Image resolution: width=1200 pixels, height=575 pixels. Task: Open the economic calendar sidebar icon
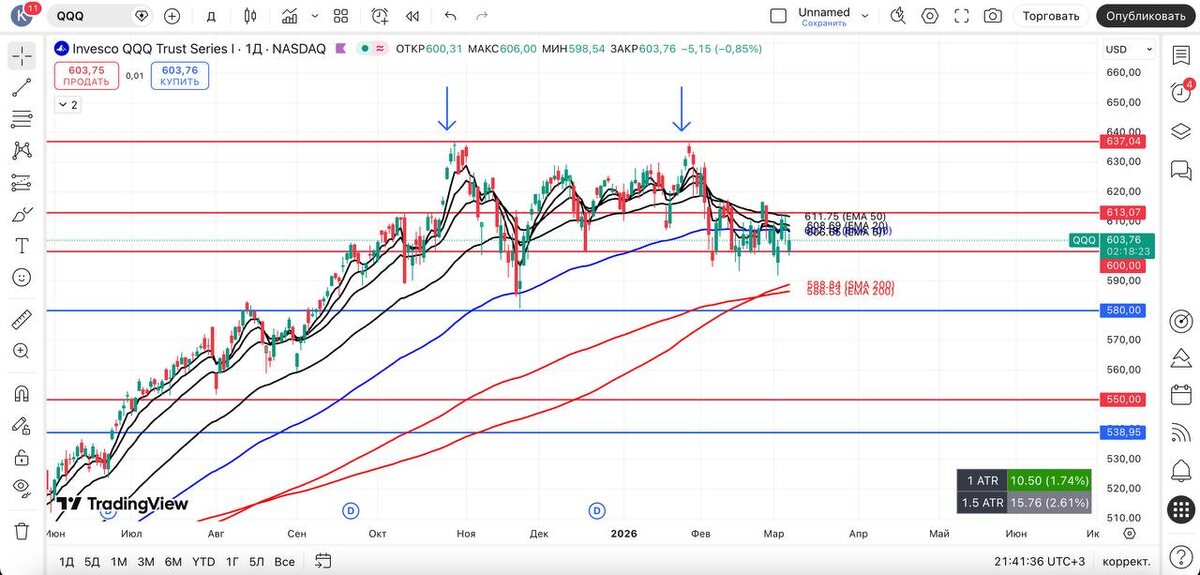[1180, 395]
